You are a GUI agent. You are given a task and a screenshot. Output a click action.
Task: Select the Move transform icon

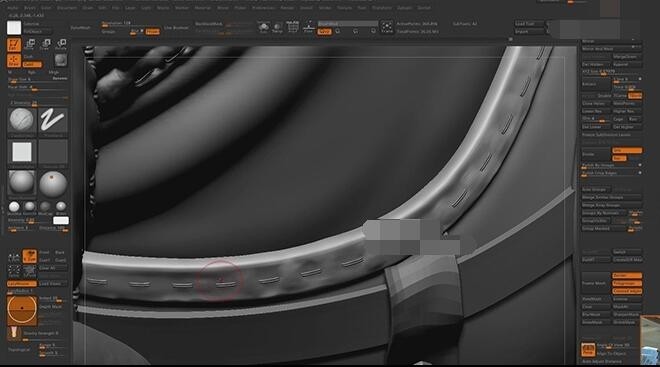pos(30,44)
